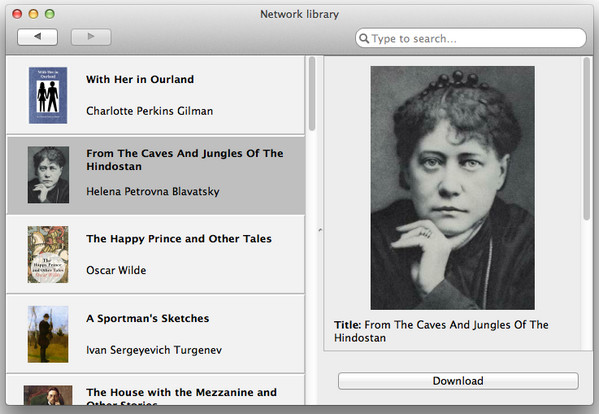Minimize the Network library window
This screenshot has height=414, width=599.
33,14
